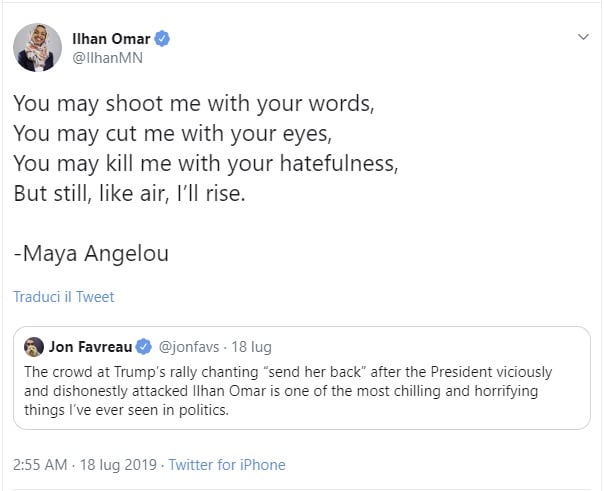This screenshot has width=604, height=491.
Task: Click the Ilhan Omar display name
Action: (x=111, y=39)
